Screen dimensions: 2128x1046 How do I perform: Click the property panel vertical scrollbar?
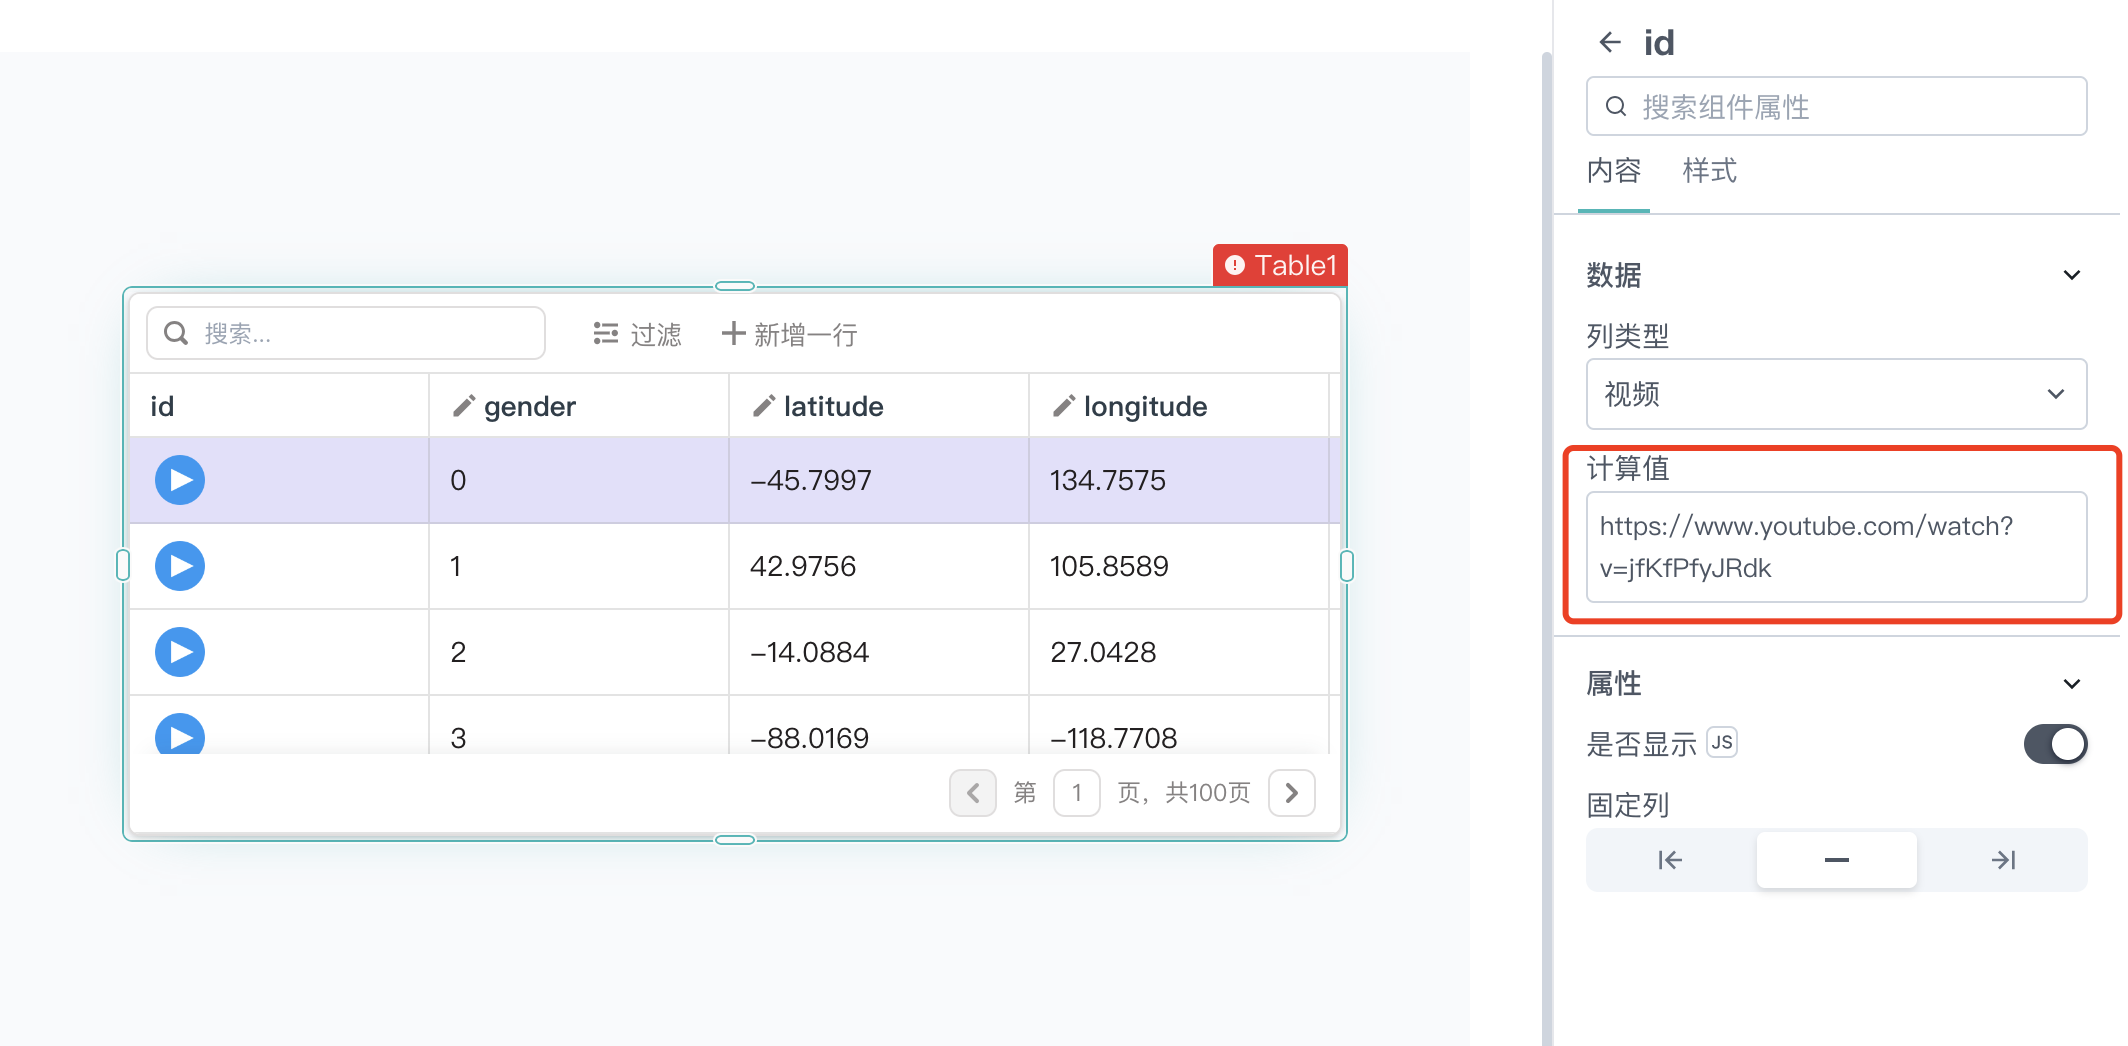pos(1547,548)
